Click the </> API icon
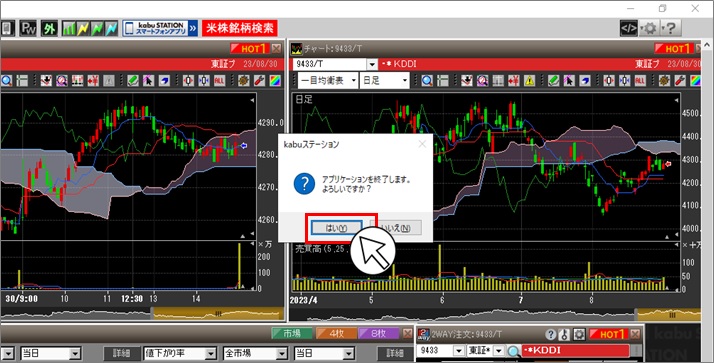The height and width of the screenshot is (363, 714). (x=629, y=29)
